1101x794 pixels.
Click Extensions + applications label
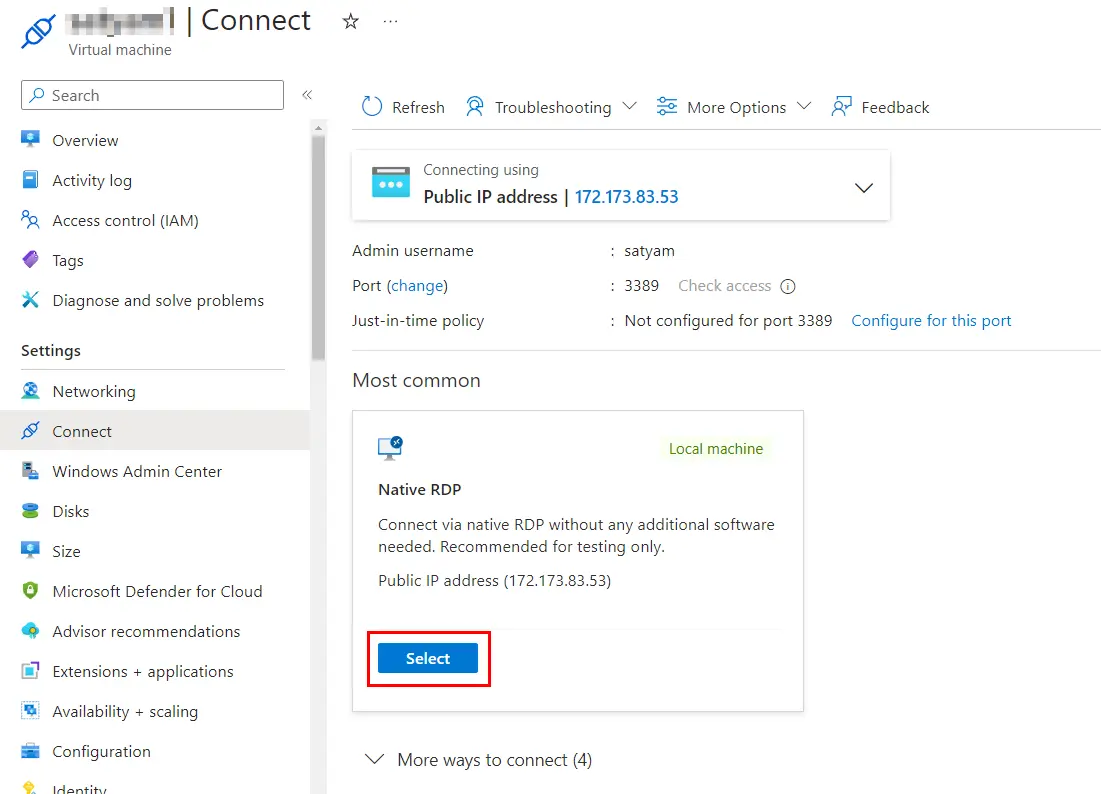click(143, 671)
